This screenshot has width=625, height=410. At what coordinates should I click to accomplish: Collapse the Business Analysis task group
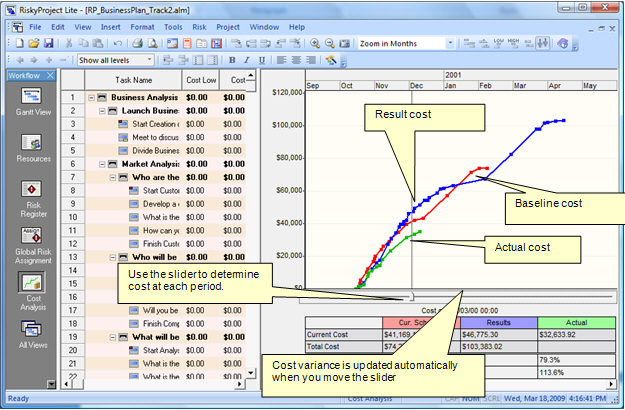[x=91, y=97]
